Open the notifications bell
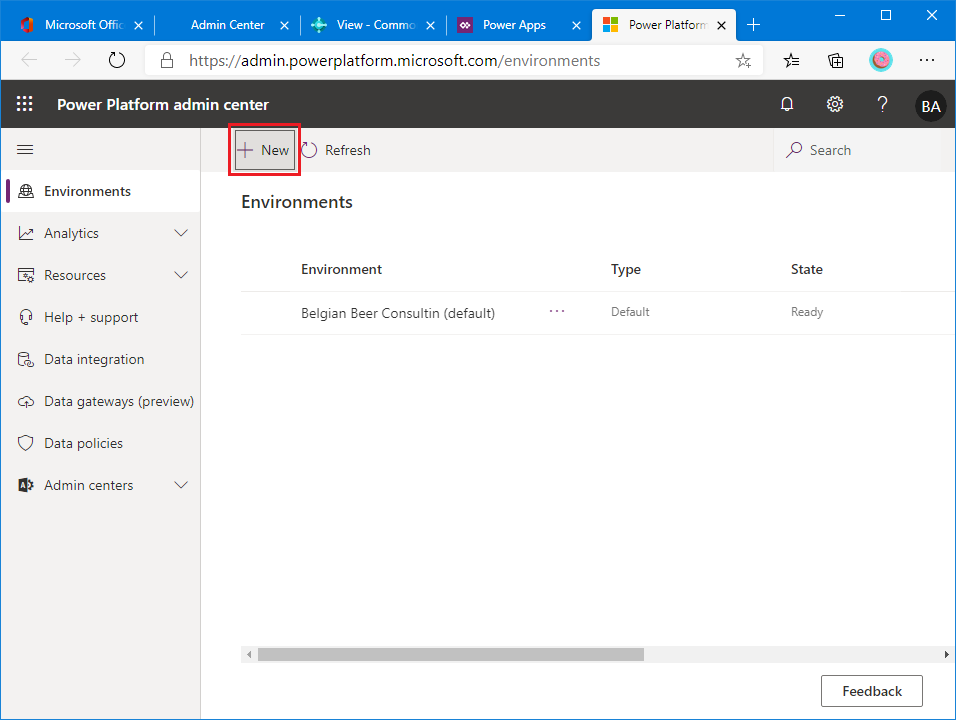 click(x=787, y=104)
